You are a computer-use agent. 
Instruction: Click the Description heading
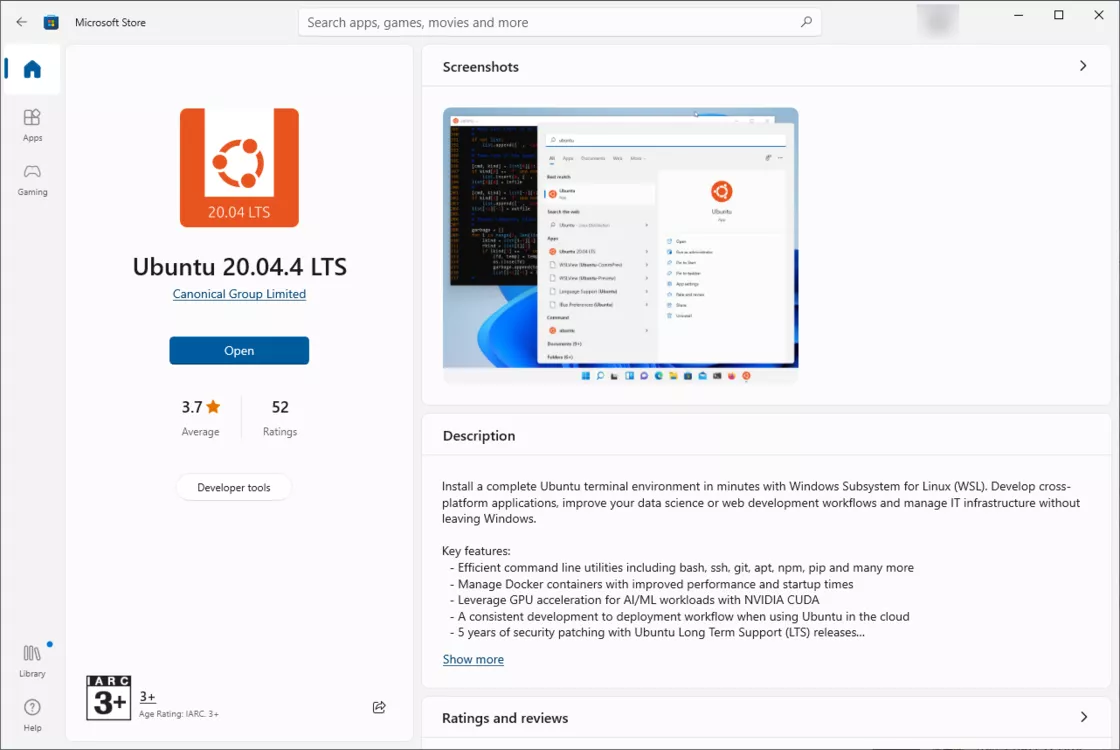pos(479,436)
